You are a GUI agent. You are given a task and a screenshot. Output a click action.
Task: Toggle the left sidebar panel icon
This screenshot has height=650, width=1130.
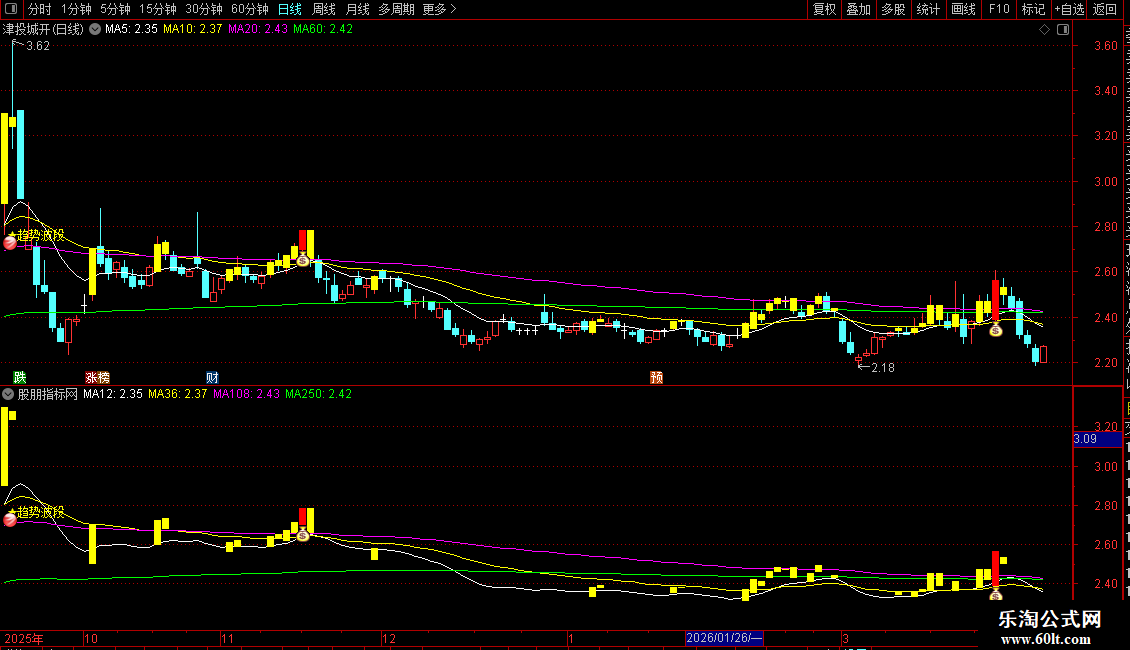(x=11, y=9)
